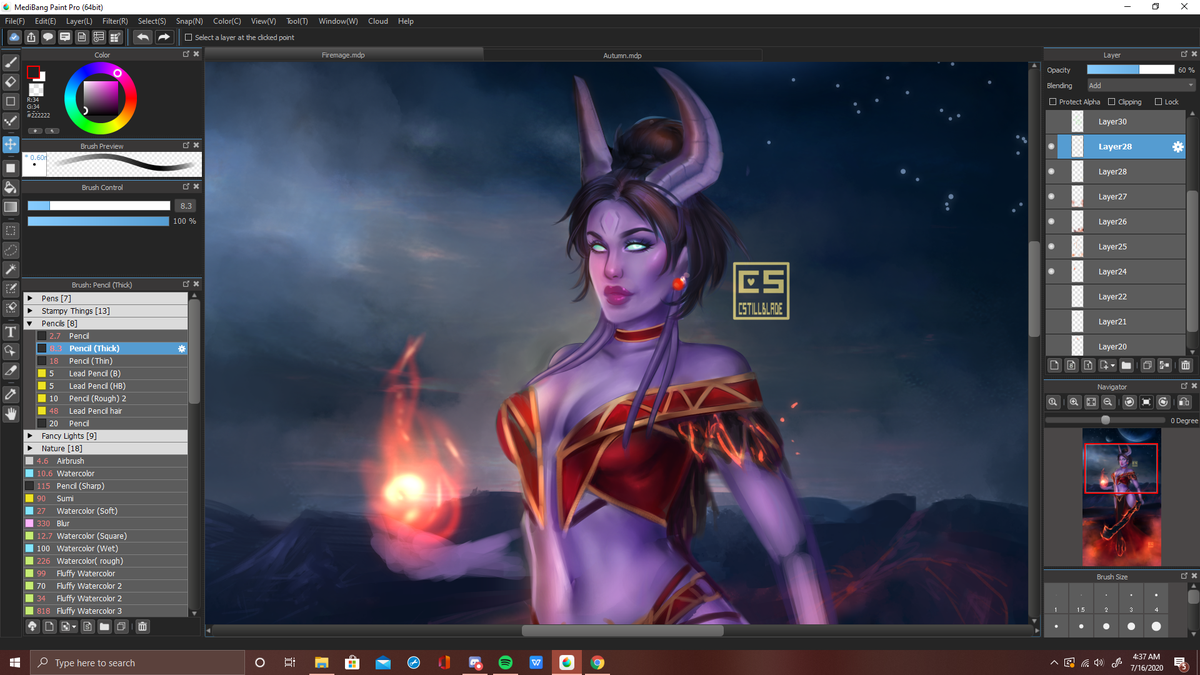Hide Layer25 via visibility dot
Image resolution: width=1200 pixels, height=675 pixels.
(x=1051, y=247)
